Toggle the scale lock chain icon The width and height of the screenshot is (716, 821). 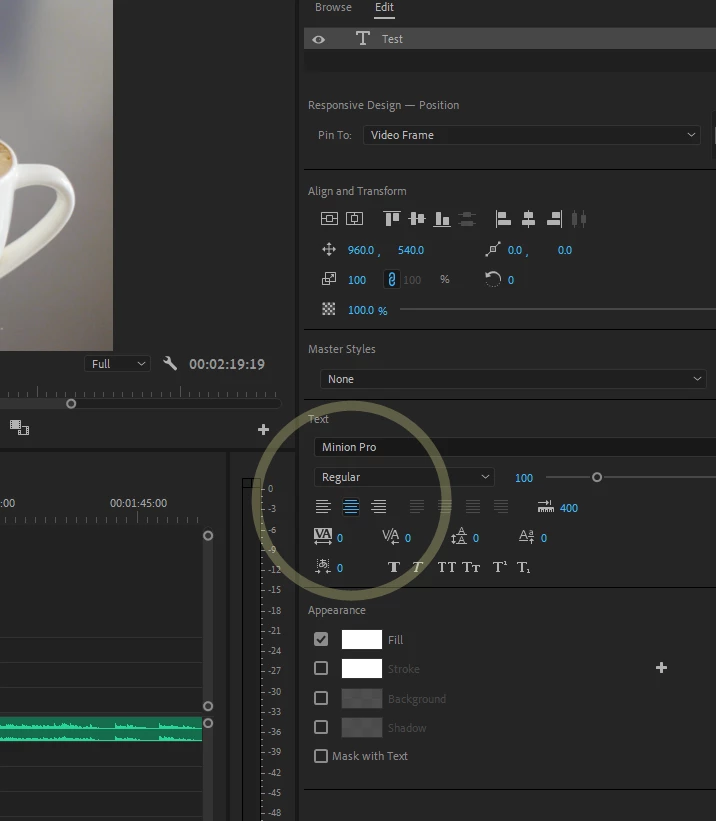coord(392,280)
